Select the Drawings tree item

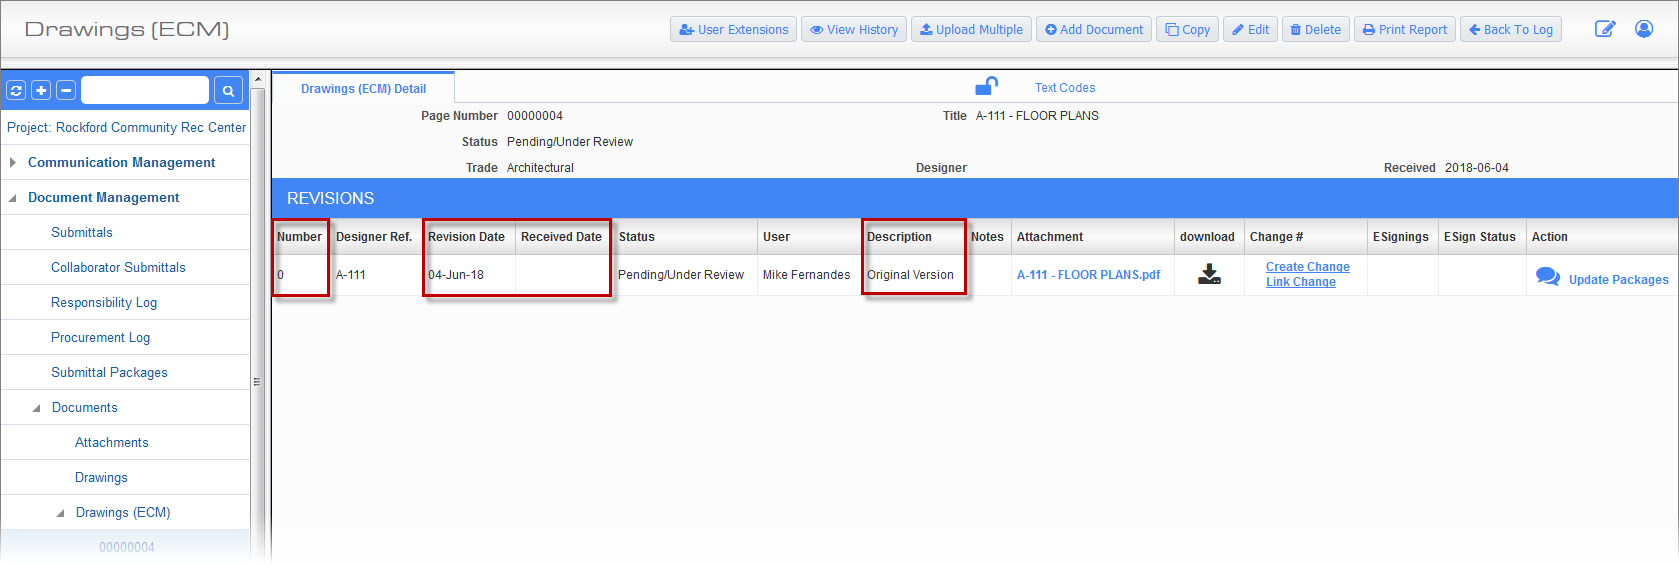pyautogui.click(x=101, y=477)
